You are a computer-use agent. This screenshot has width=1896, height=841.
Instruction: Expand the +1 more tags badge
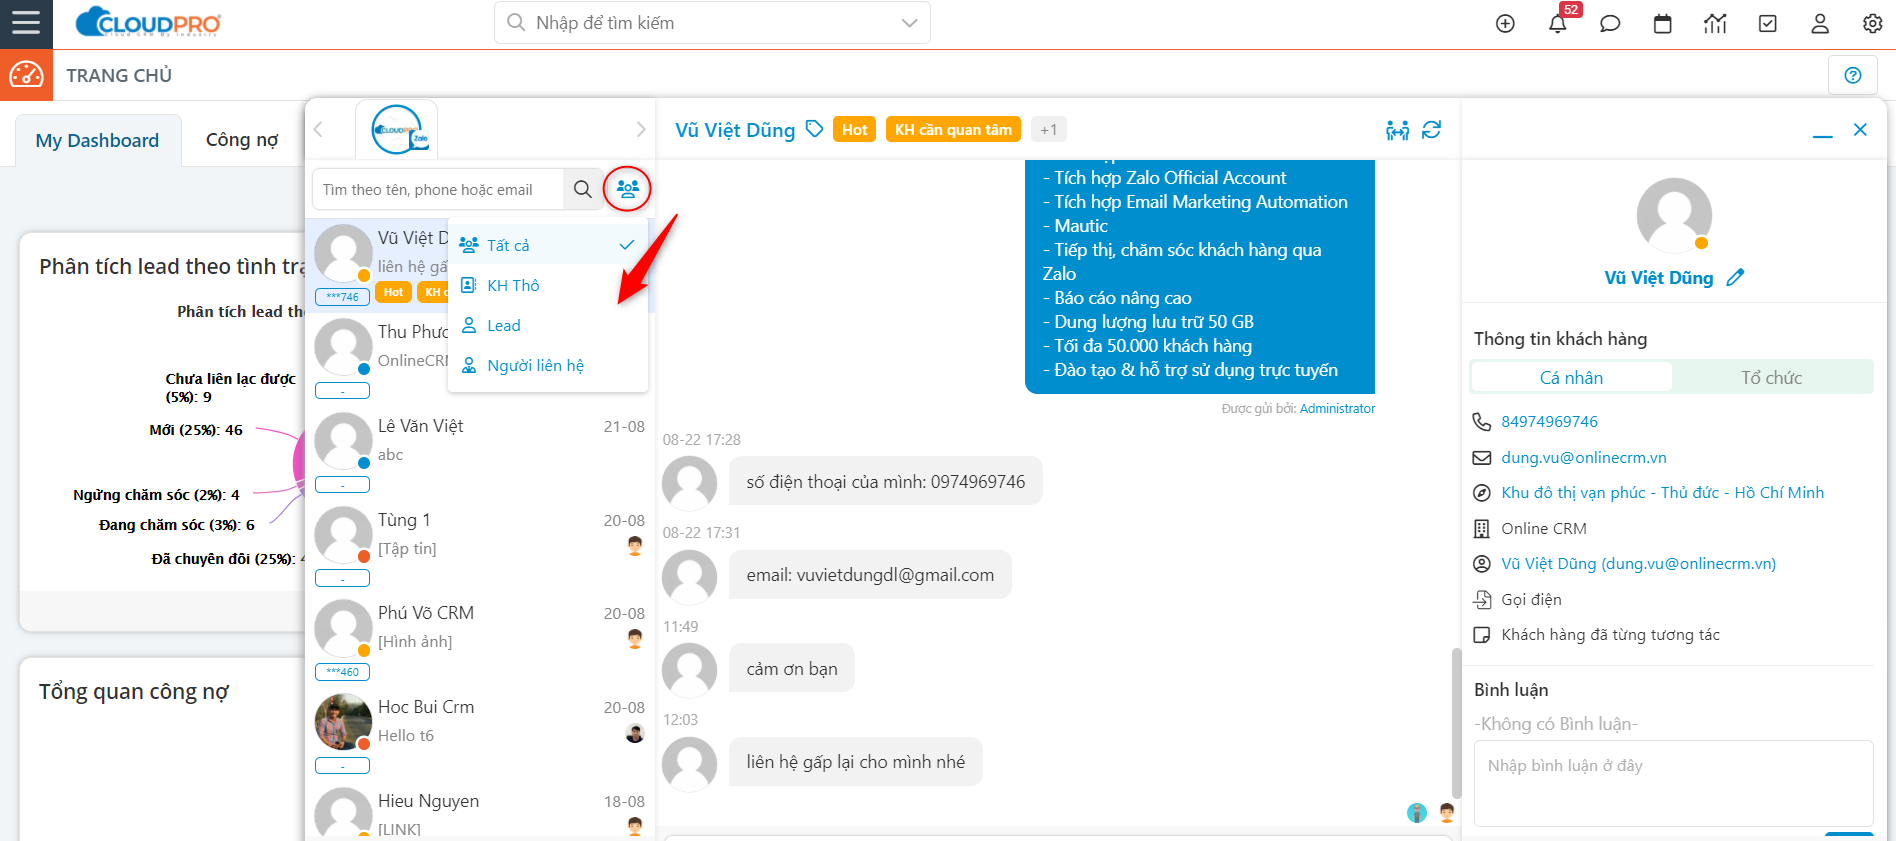[1048, 129]
